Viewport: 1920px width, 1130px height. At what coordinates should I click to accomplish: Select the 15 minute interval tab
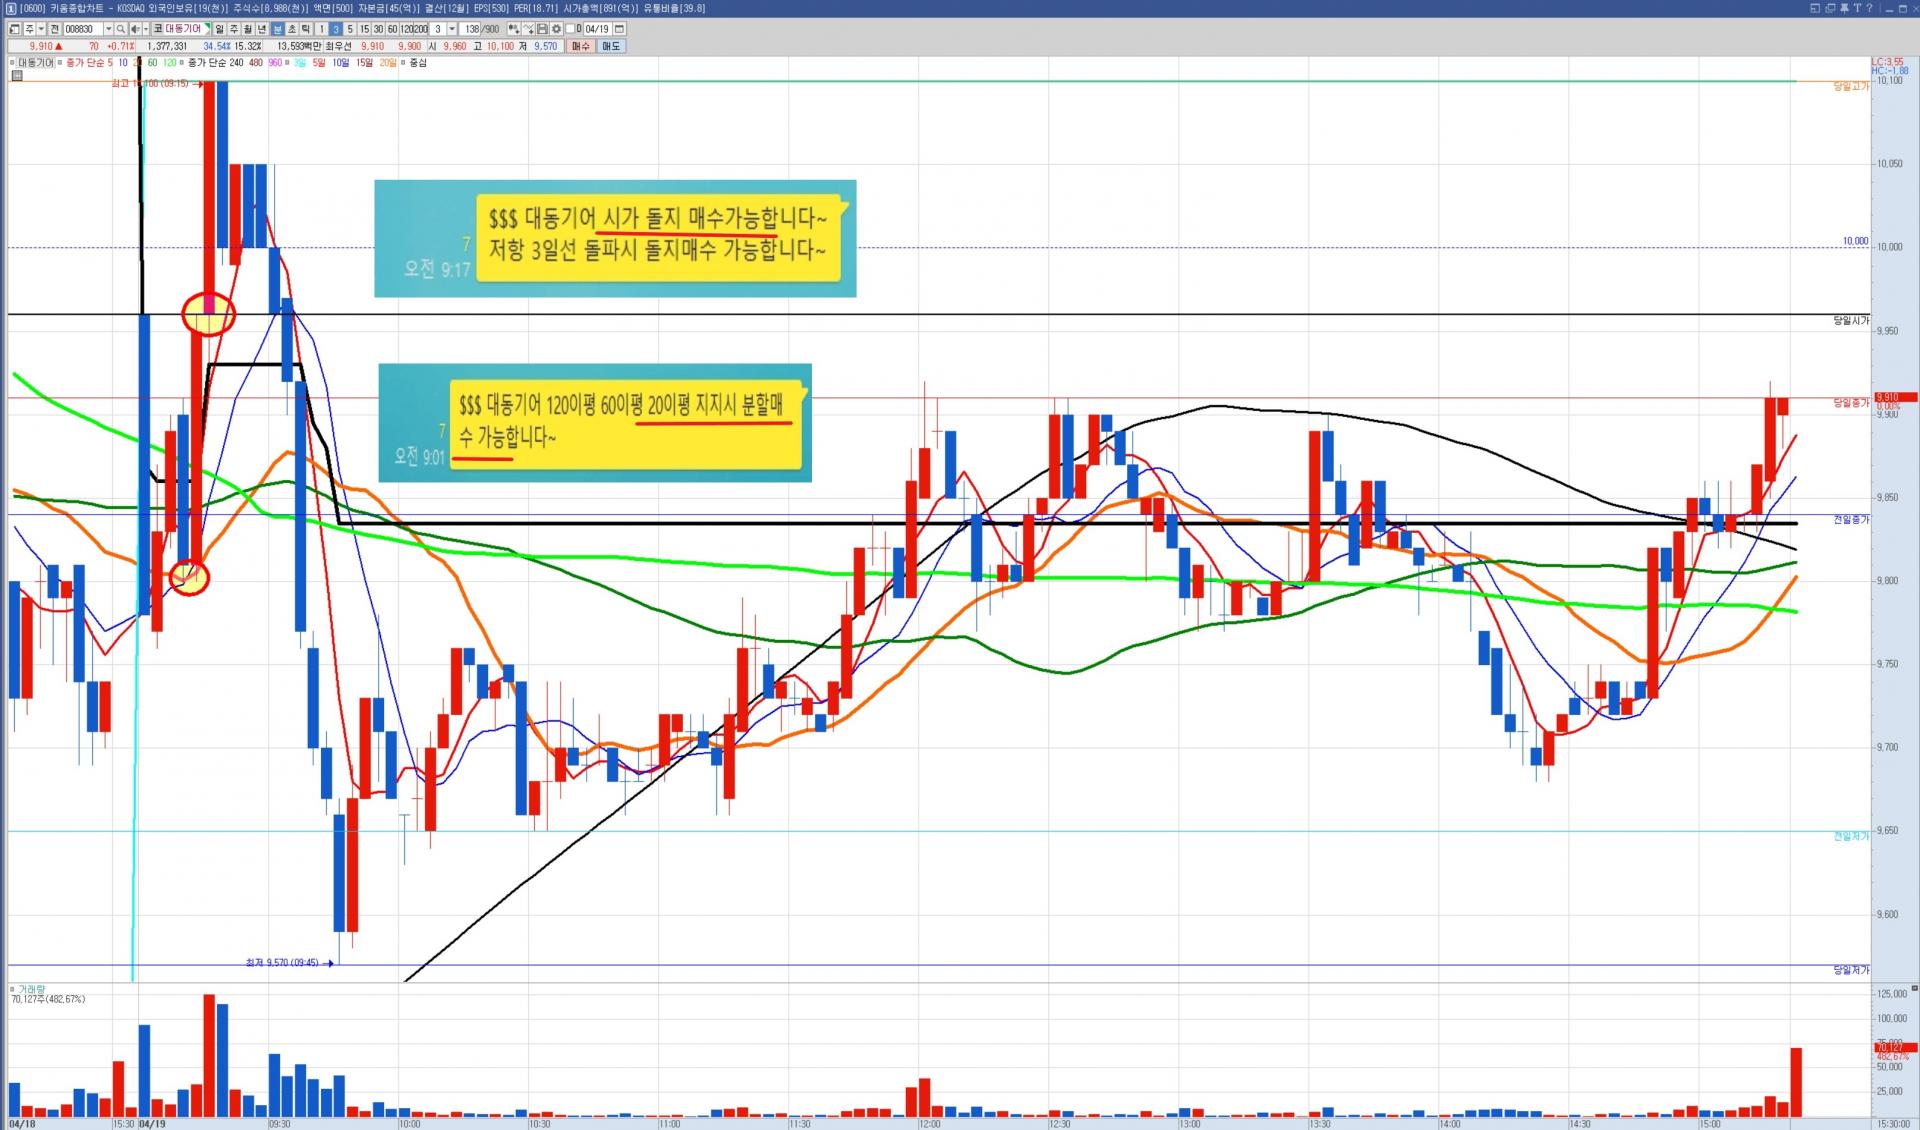click(364, 29)
